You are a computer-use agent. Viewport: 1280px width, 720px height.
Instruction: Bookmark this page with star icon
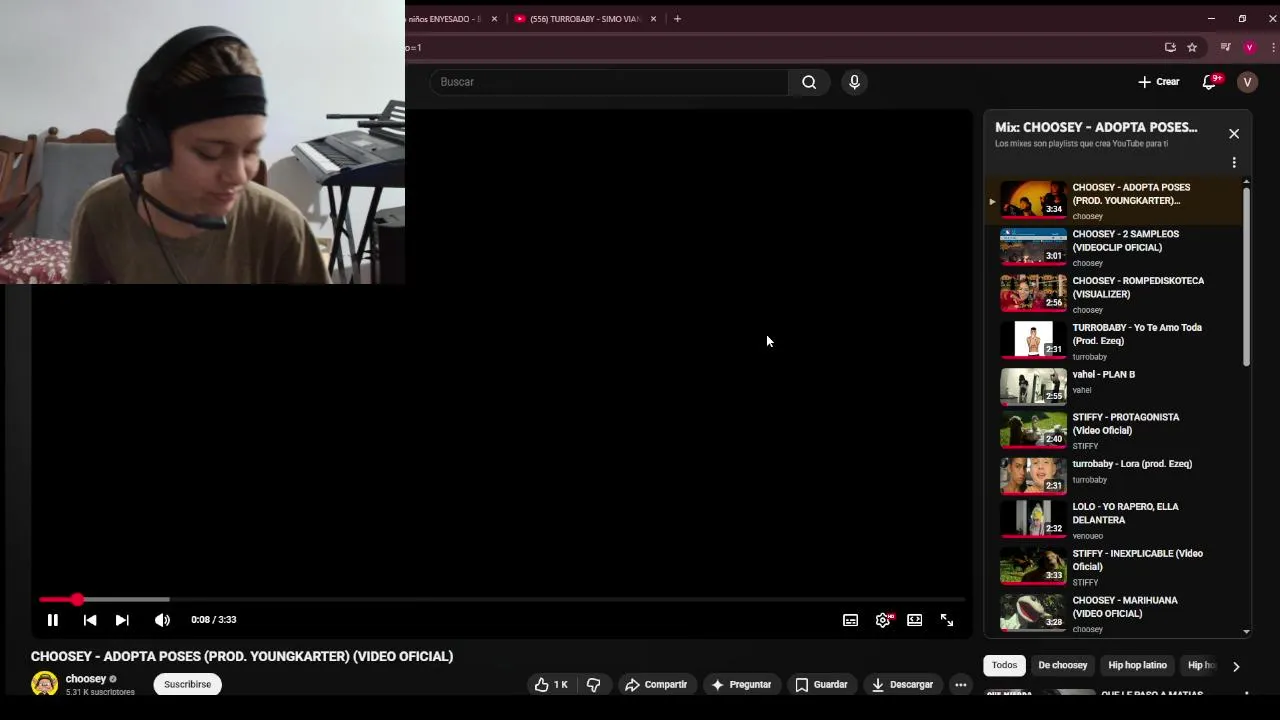tap(1192, 47)
